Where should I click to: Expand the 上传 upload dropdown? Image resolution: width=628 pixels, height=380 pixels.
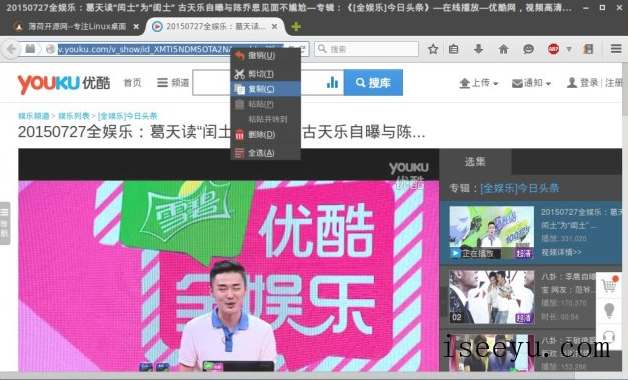(479, 83)
